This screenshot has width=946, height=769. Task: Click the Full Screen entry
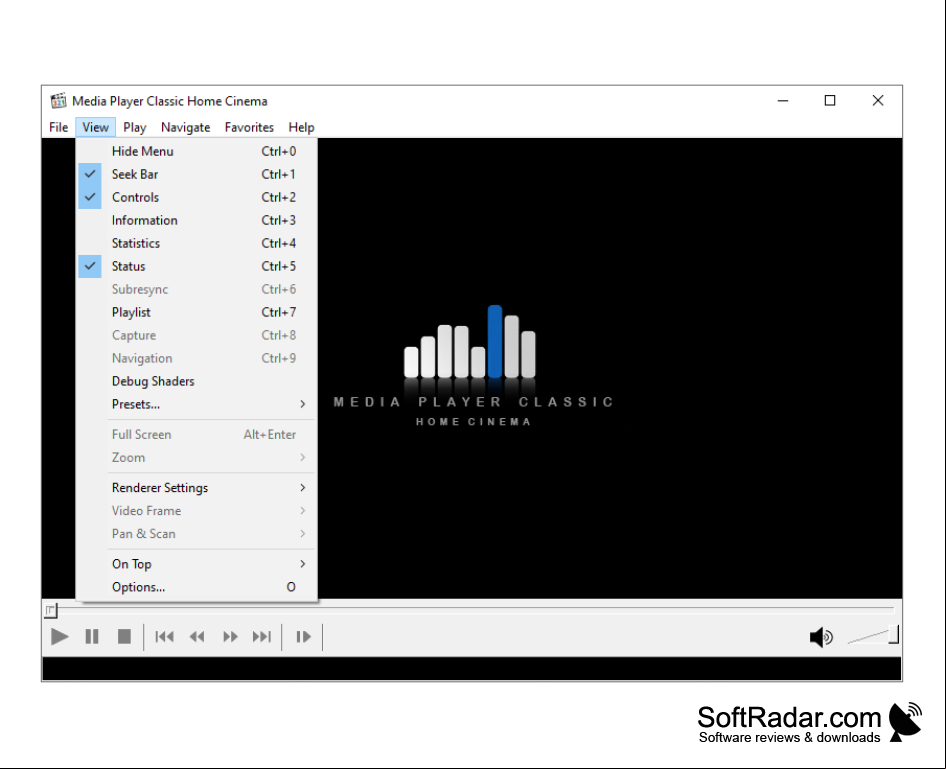coord(197,434)
